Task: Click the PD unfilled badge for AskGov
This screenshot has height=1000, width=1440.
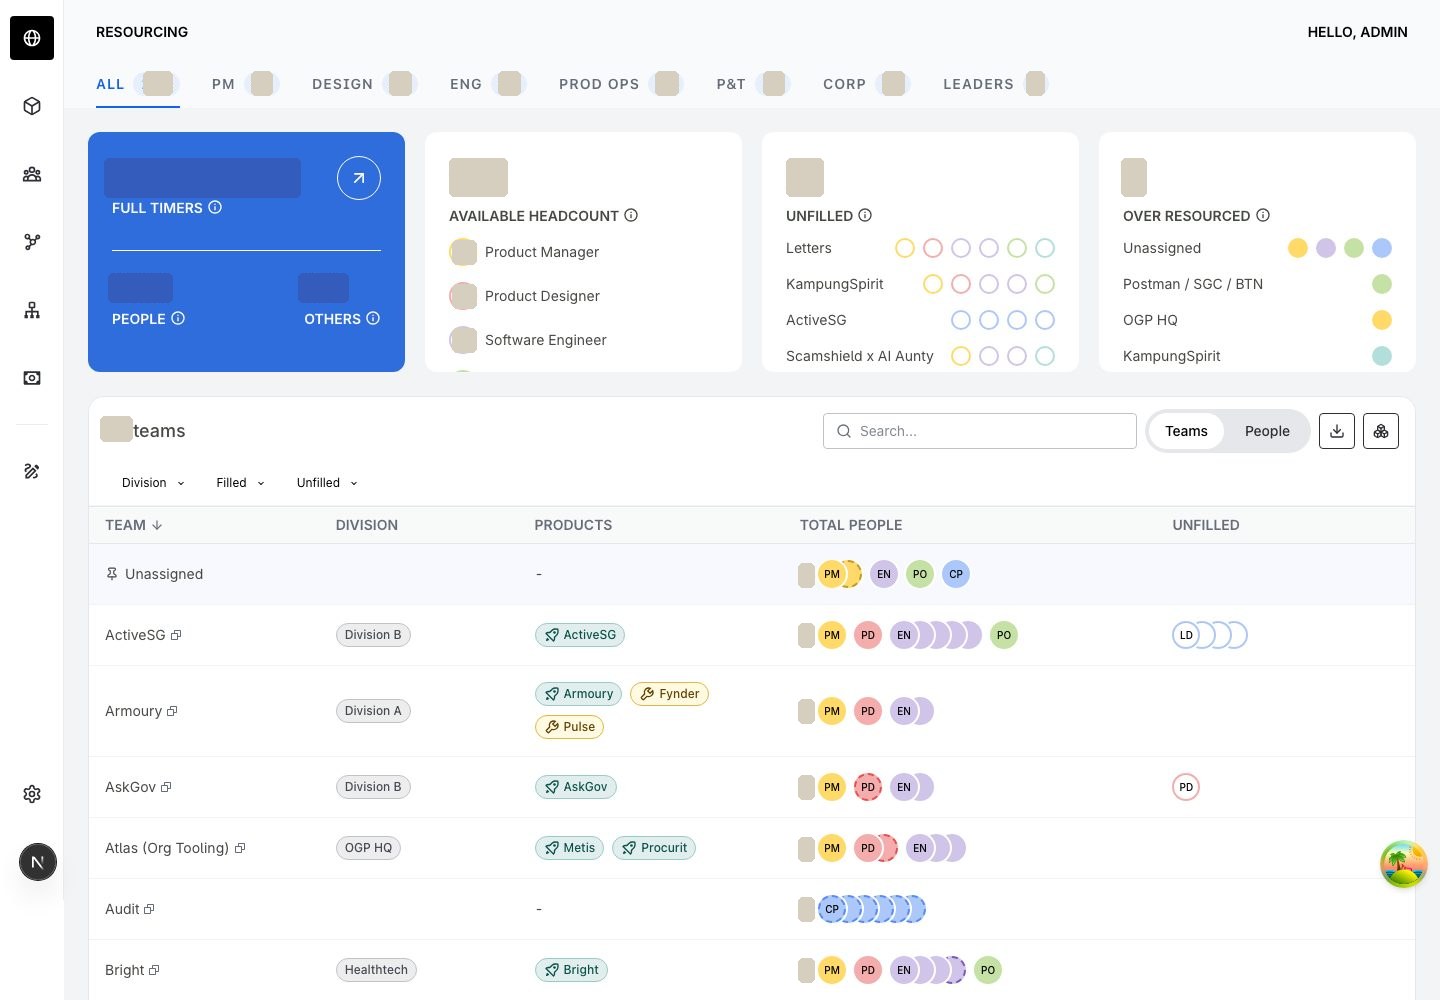Action: tap(1186, 787)
